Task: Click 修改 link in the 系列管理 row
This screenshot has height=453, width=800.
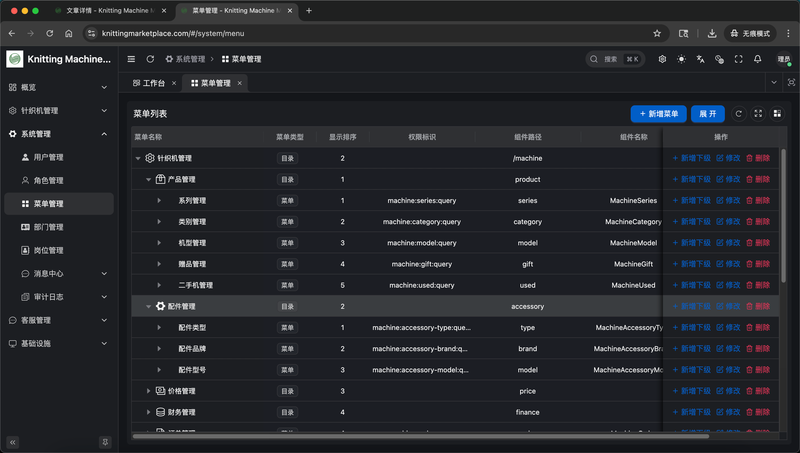Action: click(x=728, y=201)
